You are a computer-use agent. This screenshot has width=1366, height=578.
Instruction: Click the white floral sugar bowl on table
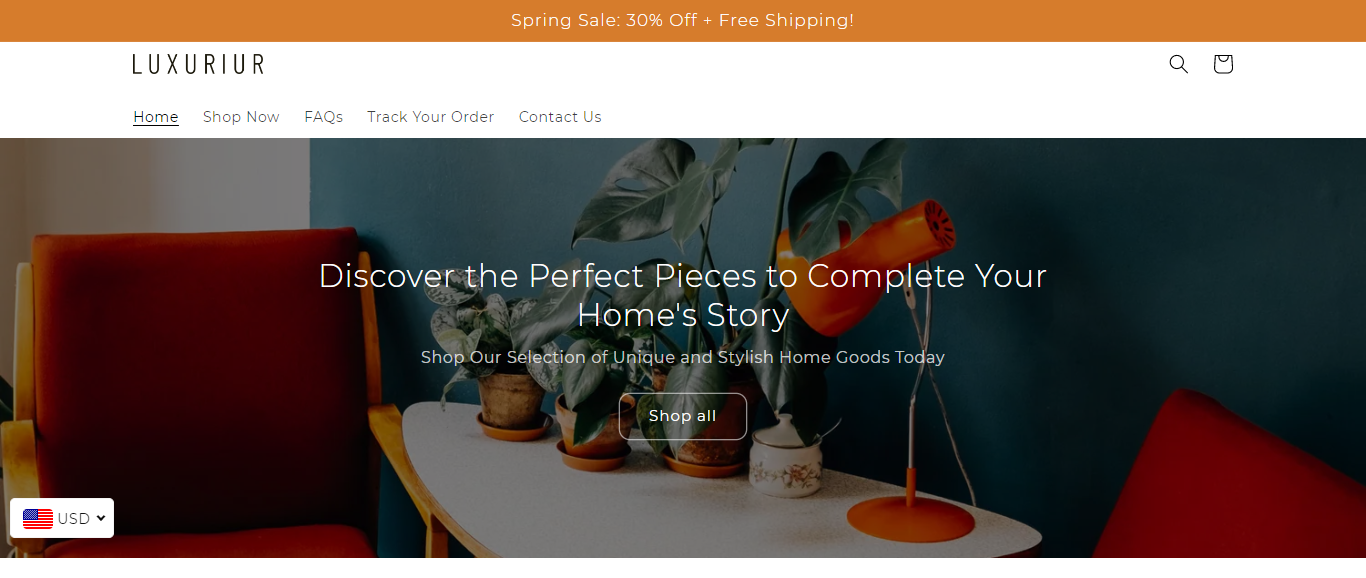tap(786, 460)
